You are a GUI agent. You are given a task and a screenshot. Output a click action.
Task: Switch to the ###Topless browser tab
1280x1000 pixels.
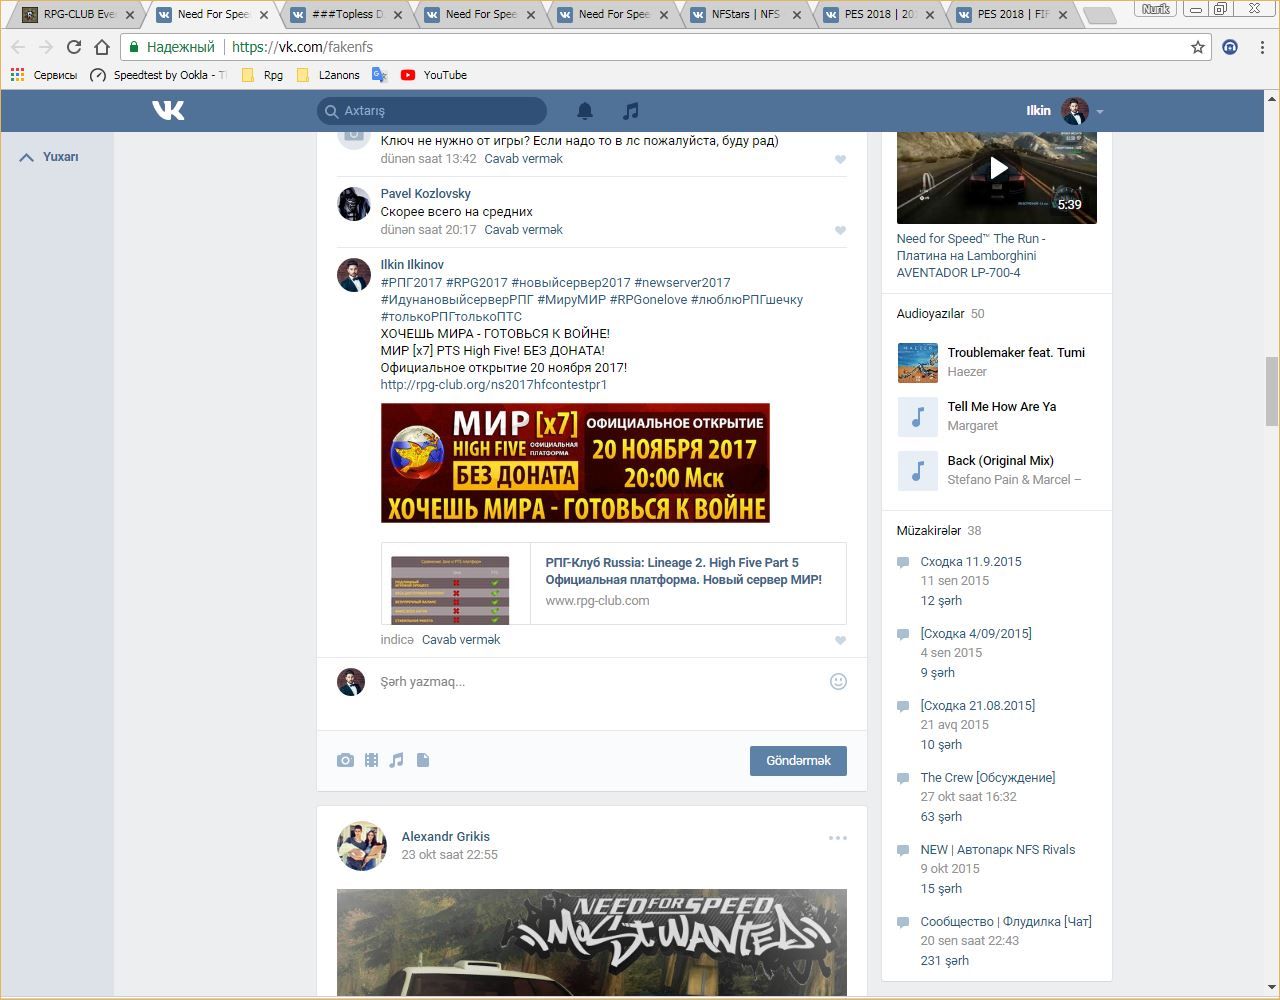pos(347,15)
